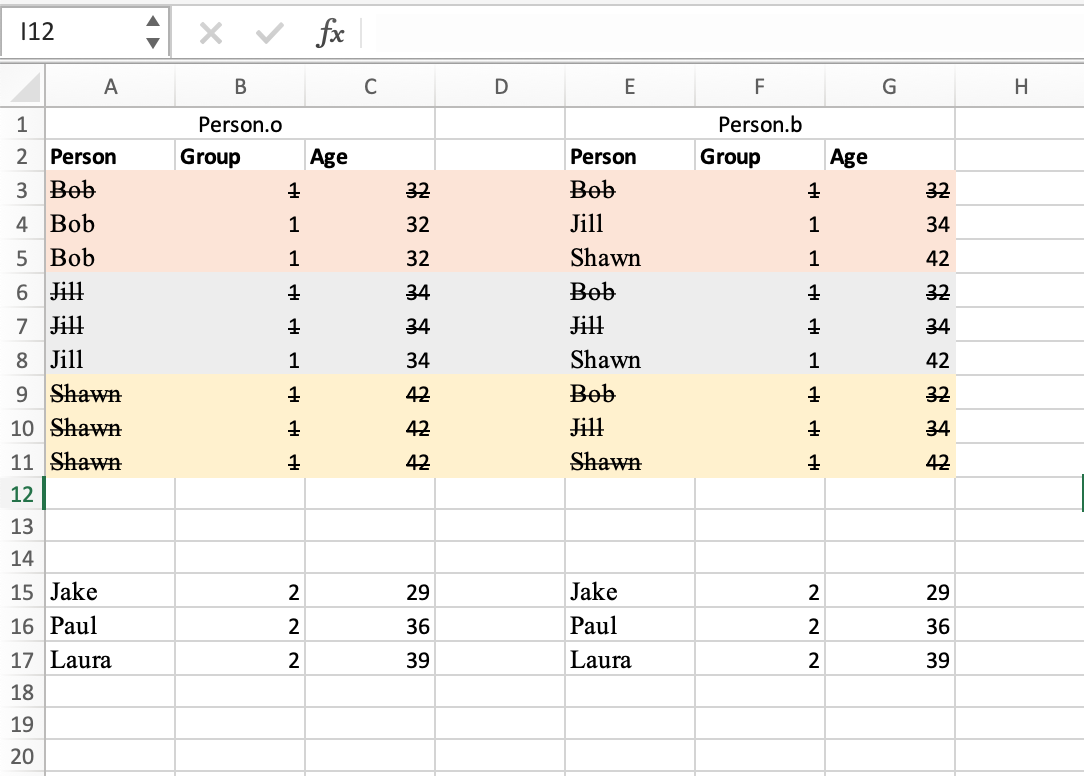Select row 20 header
This screenshot has height=776, width=1084.
(22, 756)
